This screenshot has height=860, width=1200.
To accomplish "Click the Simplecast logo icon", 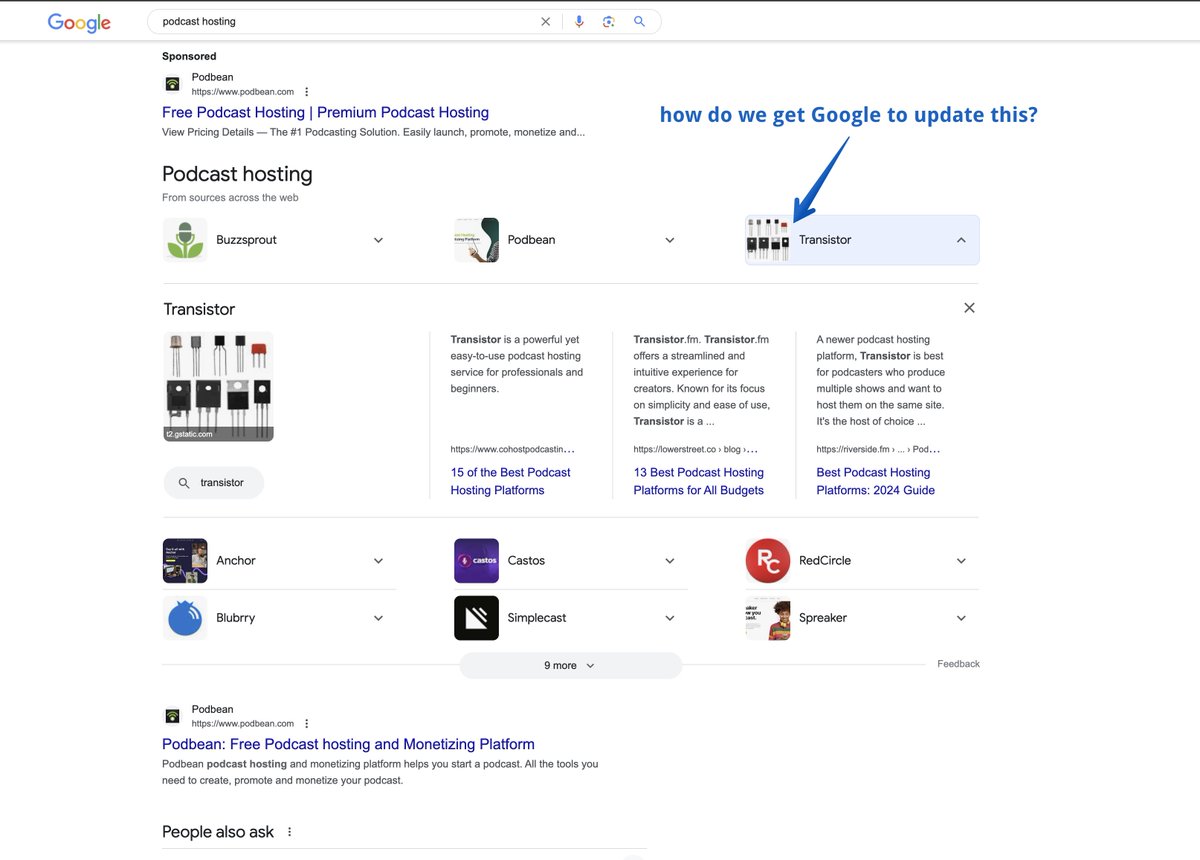I will point(476,618).
